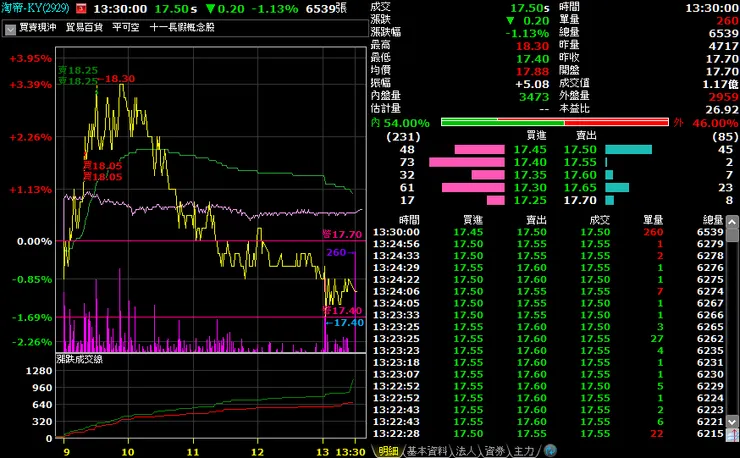Click the 振幅 value +5.08
Image resolution: width=740 pixels, height=458 pixels.
[x=532, y=84]
